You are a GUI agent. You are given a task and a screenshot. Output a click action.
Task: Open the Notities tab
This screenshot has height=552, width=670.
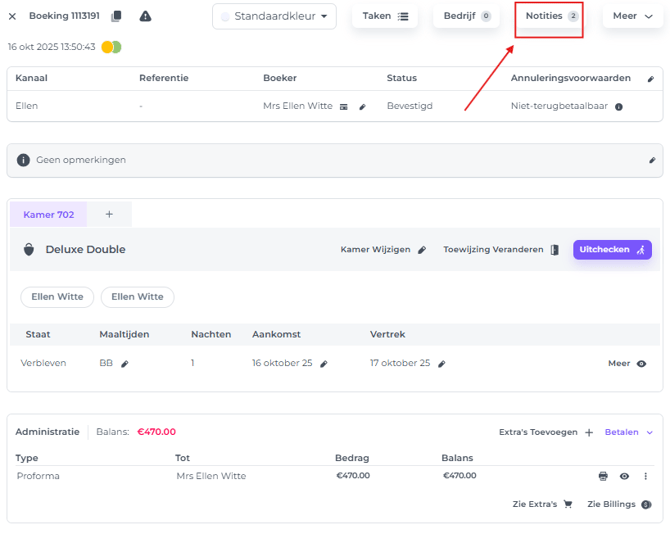pyautogui.click(x=549, y=16)
